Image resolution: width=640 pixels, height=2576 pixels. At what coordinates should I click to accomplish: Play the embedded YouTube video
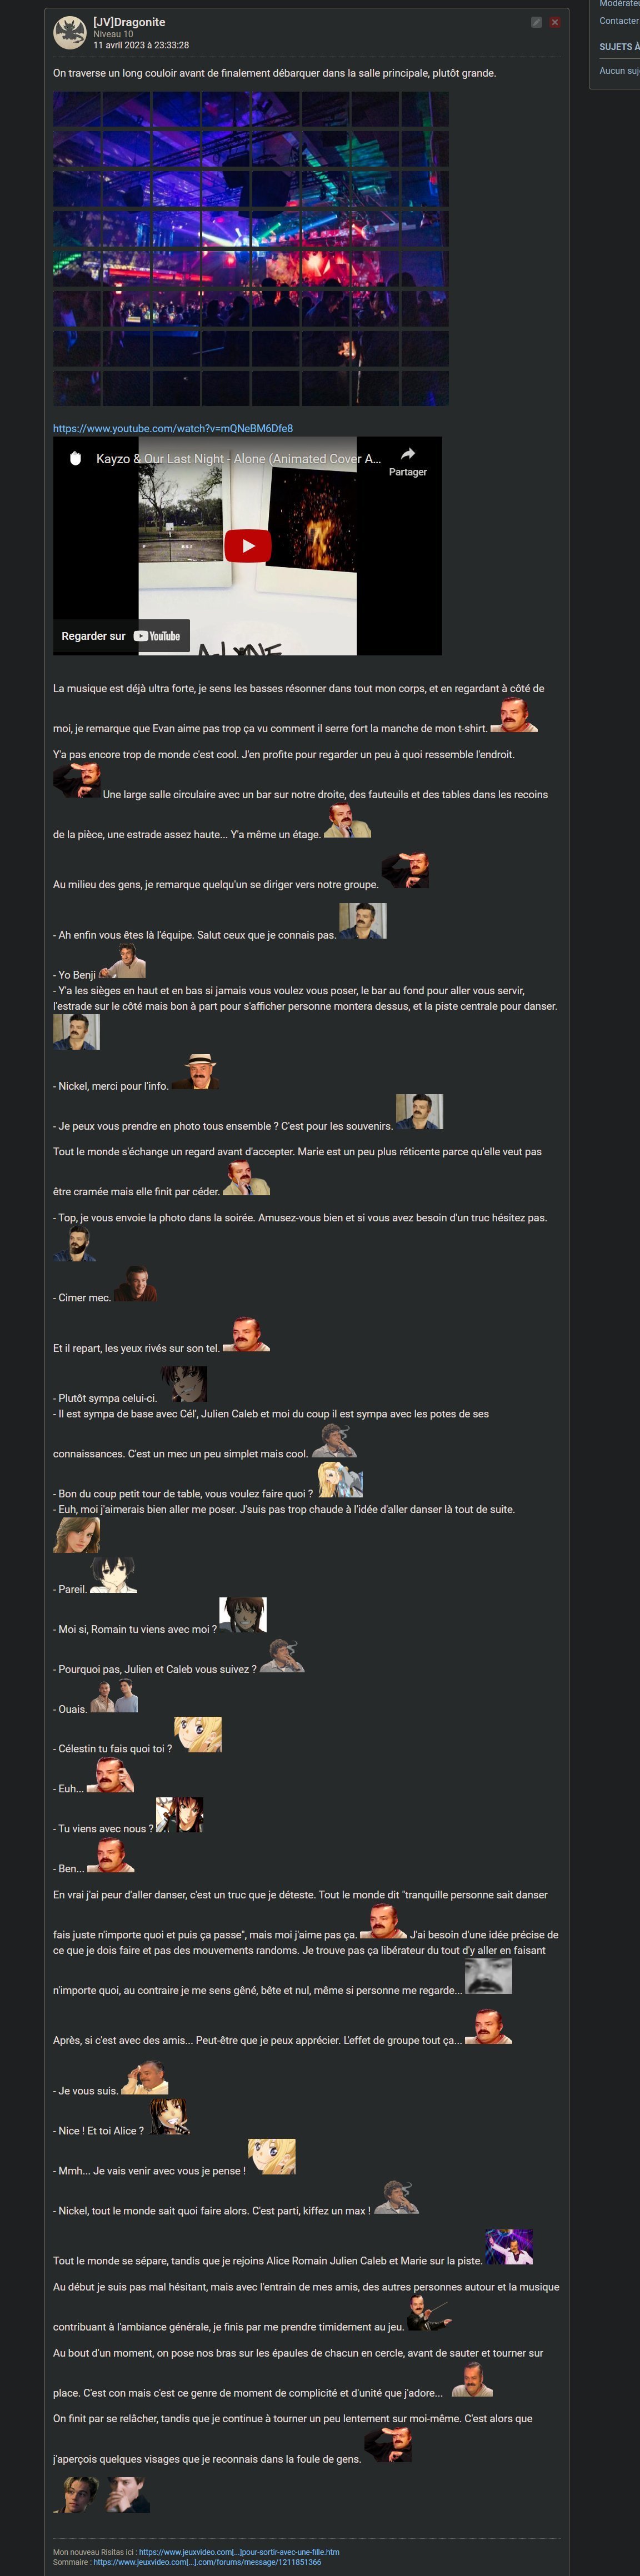[247, 545]
